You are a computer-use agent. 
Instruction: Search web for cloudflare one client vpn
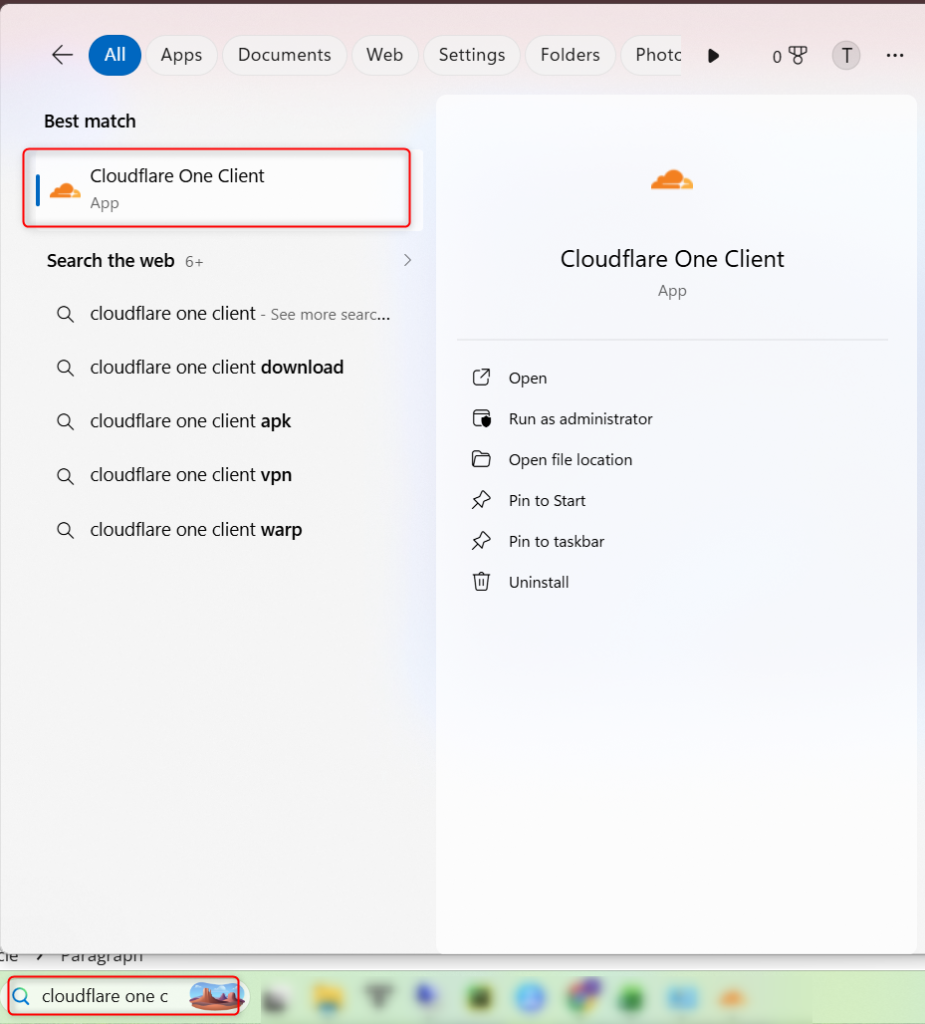[x=223, y=475]
